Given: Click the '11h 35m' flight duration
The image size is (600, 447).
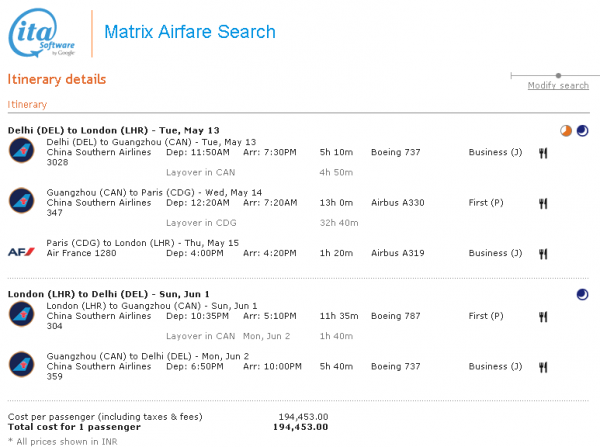Looking at the screenshot, I should pyautogui.click(x=339, y=316).
